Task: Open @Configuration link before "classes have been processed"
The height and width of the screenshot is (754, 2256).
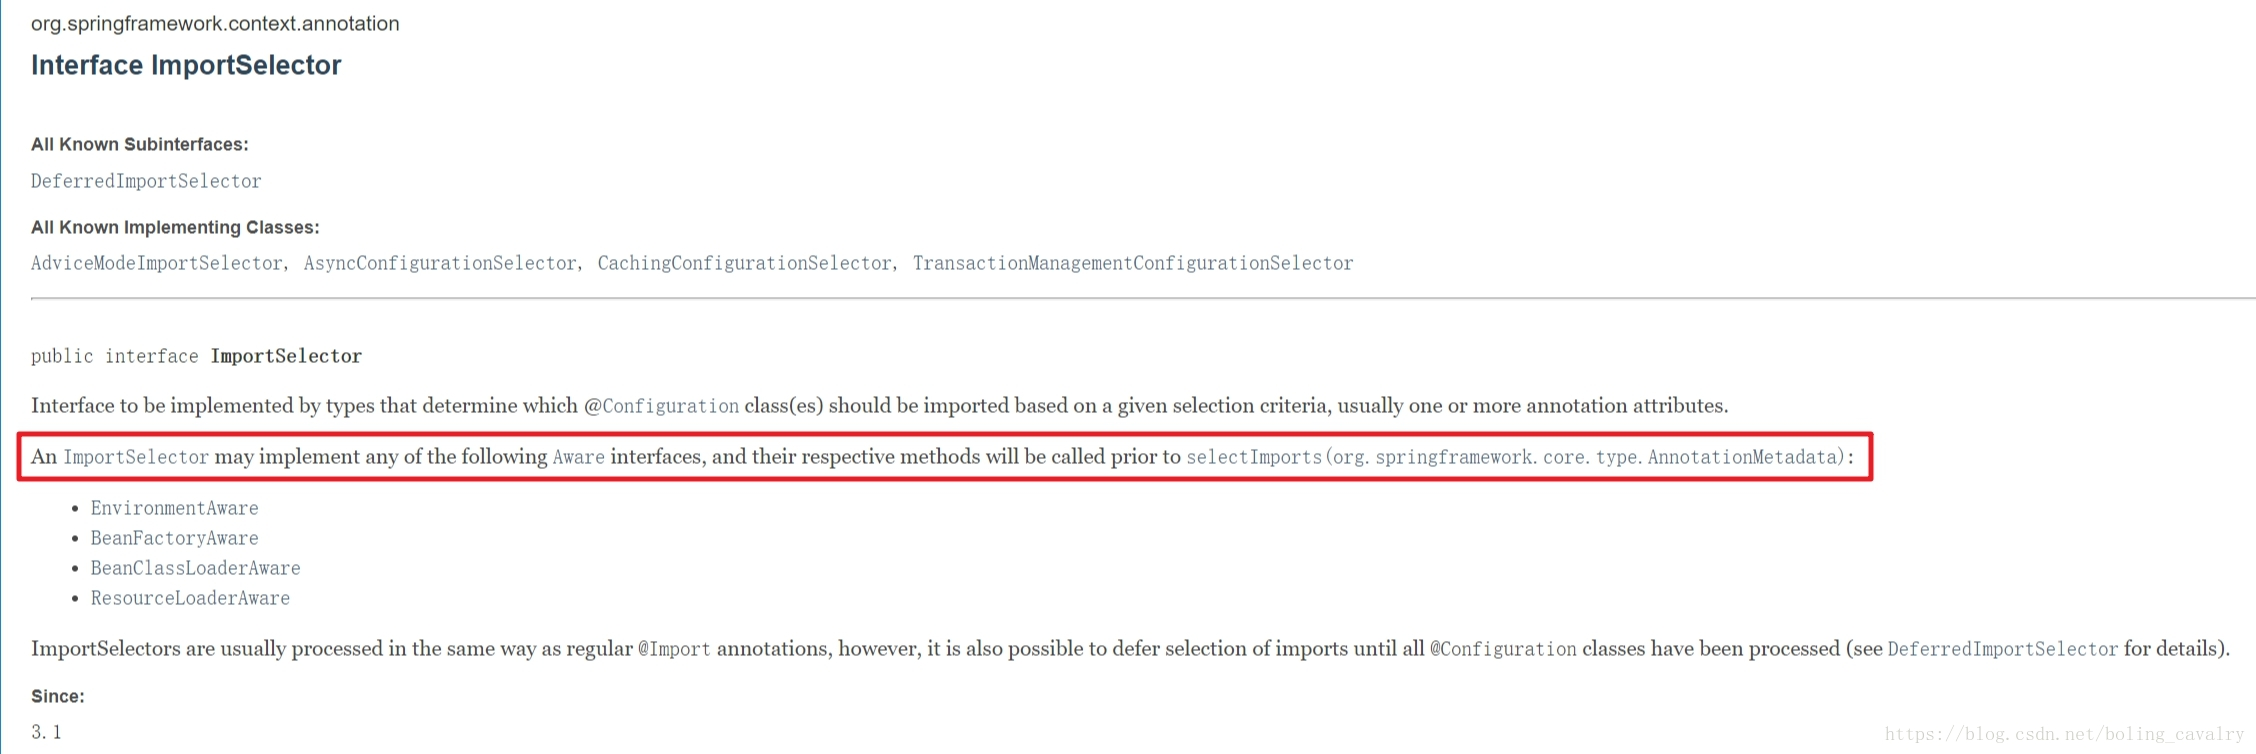Action: tap(1502, 649)
